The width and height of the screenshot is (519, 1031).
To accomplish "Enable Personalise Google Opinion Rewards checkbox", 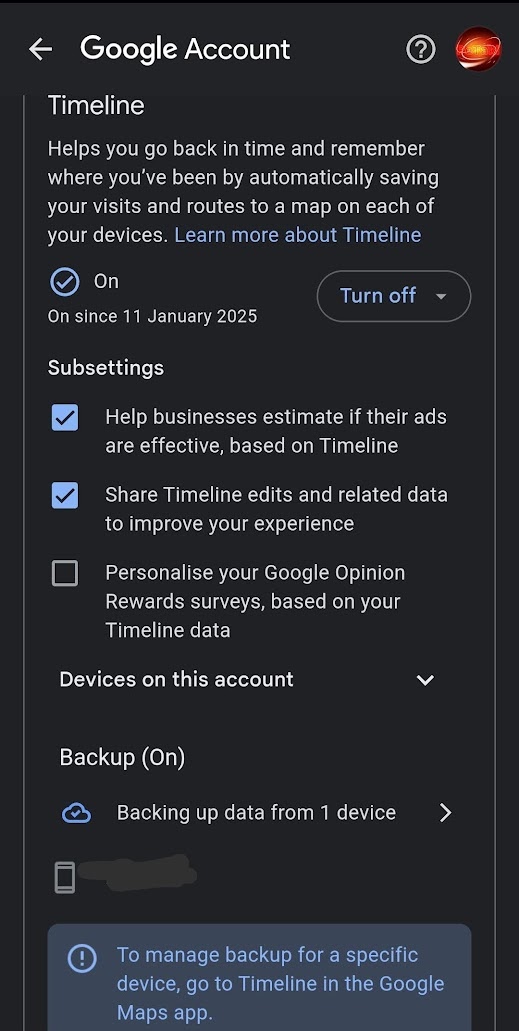I will (65, 573).
